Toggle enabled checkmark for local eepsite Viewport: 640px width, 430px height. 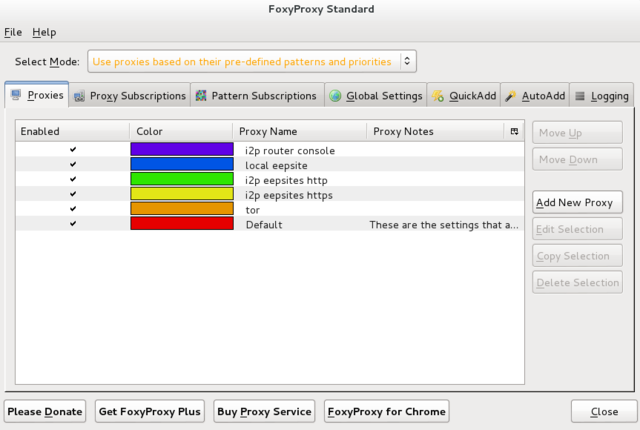pyautogui.click(x=73, y=164)
